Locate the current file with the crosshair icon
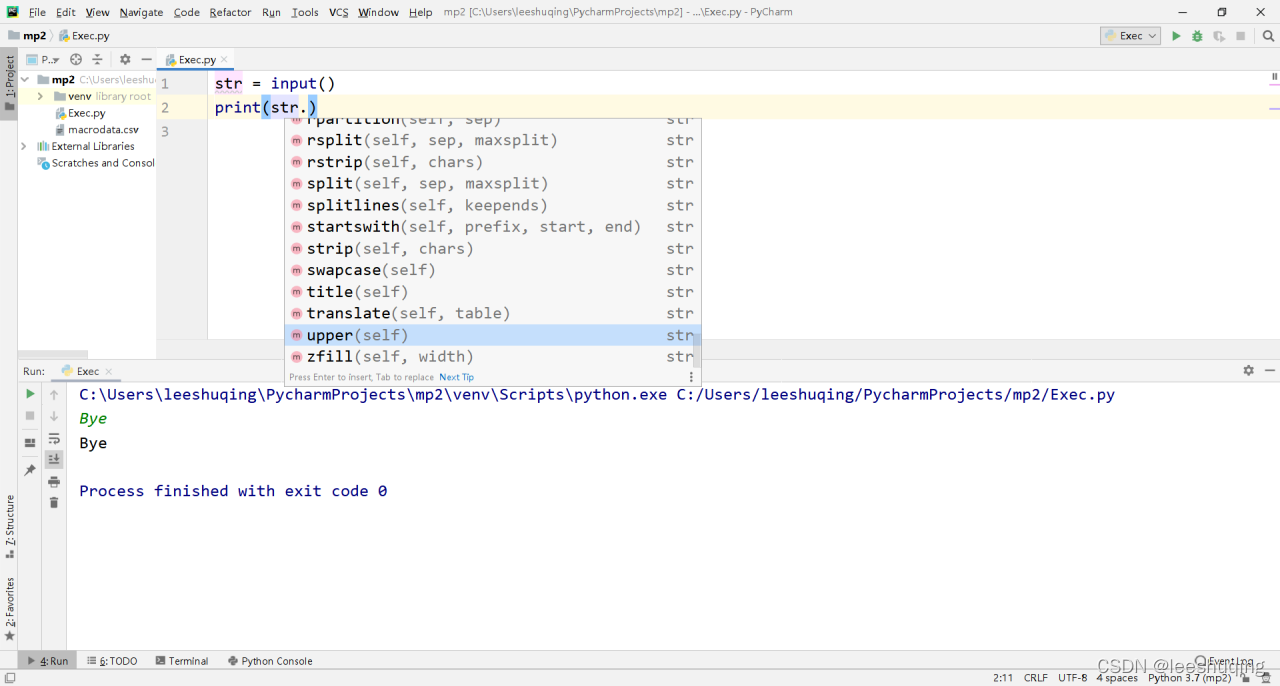 point(75,60)
